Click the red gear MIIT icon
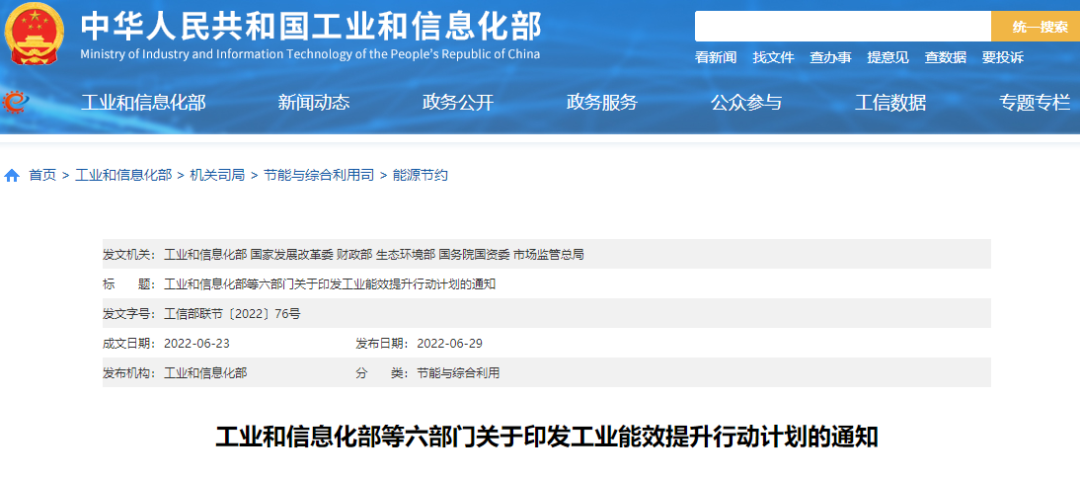Image resolution: width=1080 pixels, height=480 pixels. coord(16,101)
